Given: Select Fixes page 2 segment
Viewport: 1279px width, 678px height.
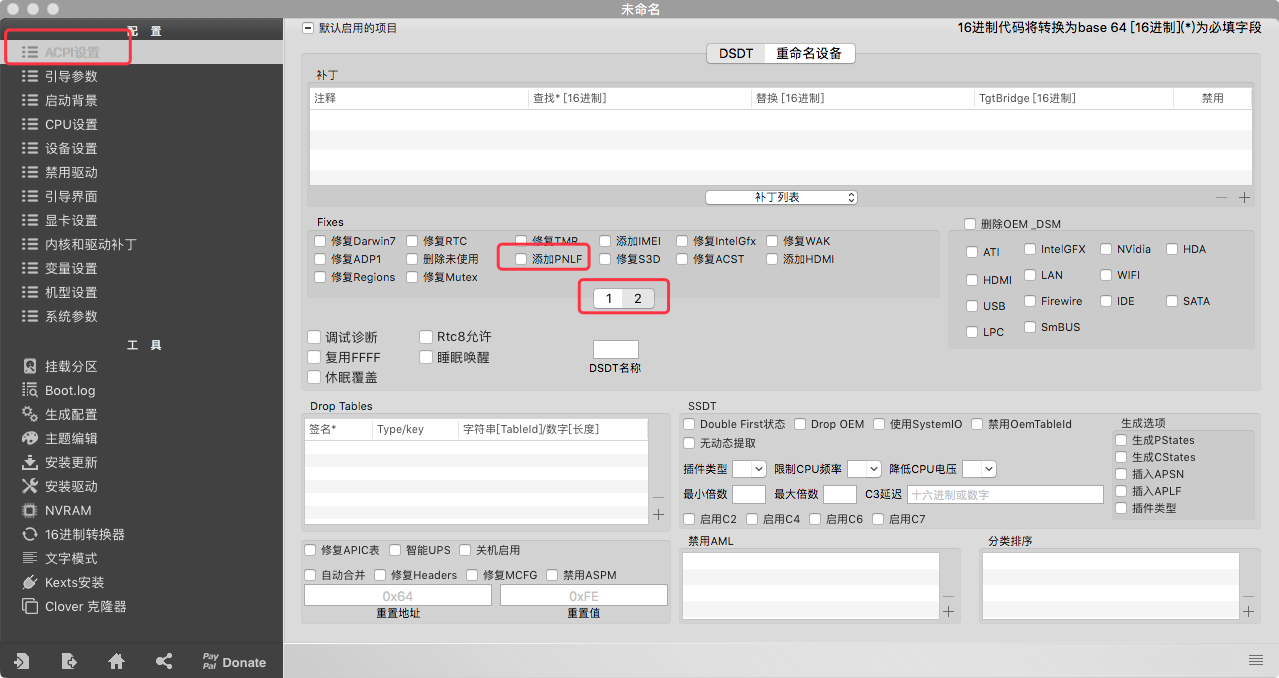Looking at the screenshot, I should pos(638,298).
